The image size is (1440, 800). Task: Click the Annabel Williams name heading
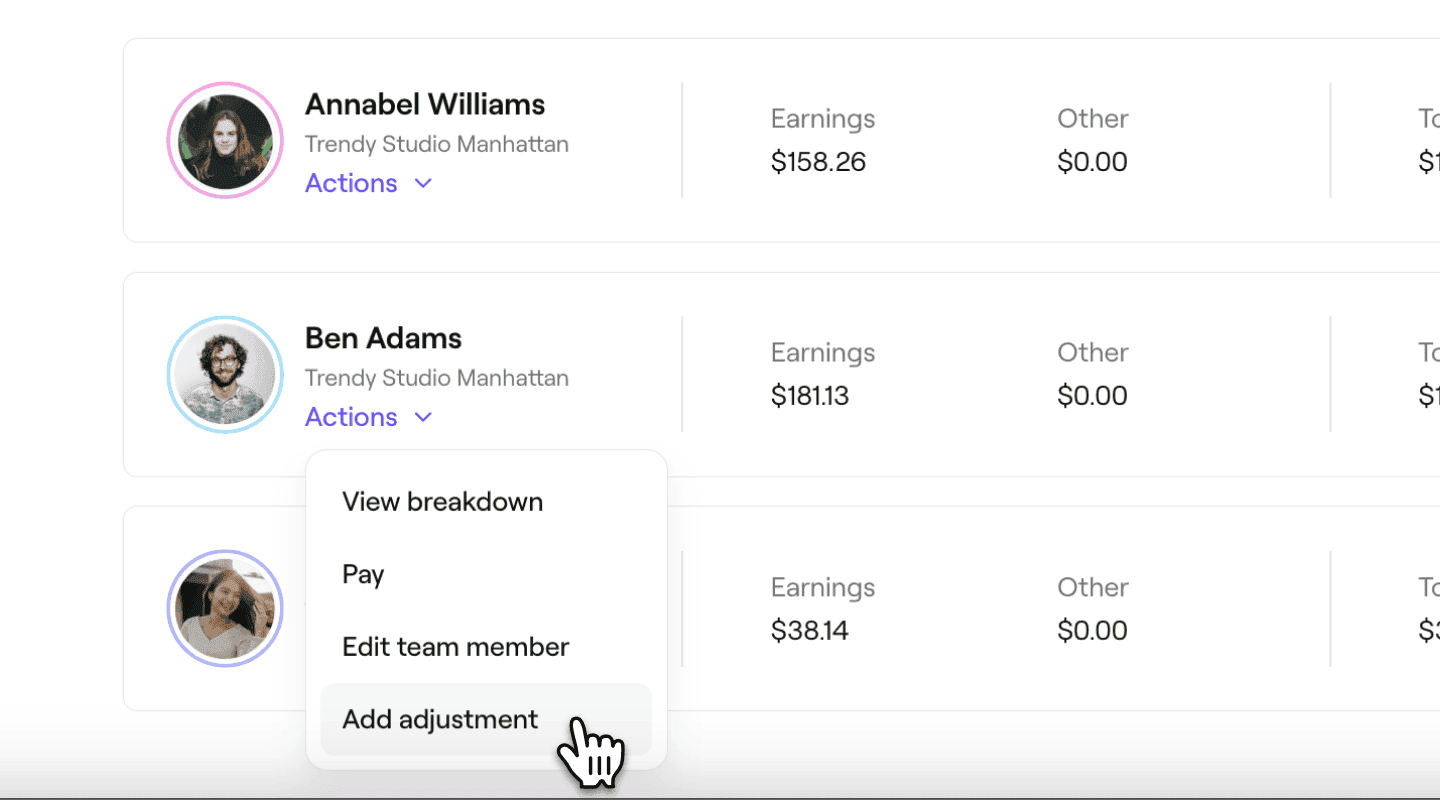coord(425,104)
